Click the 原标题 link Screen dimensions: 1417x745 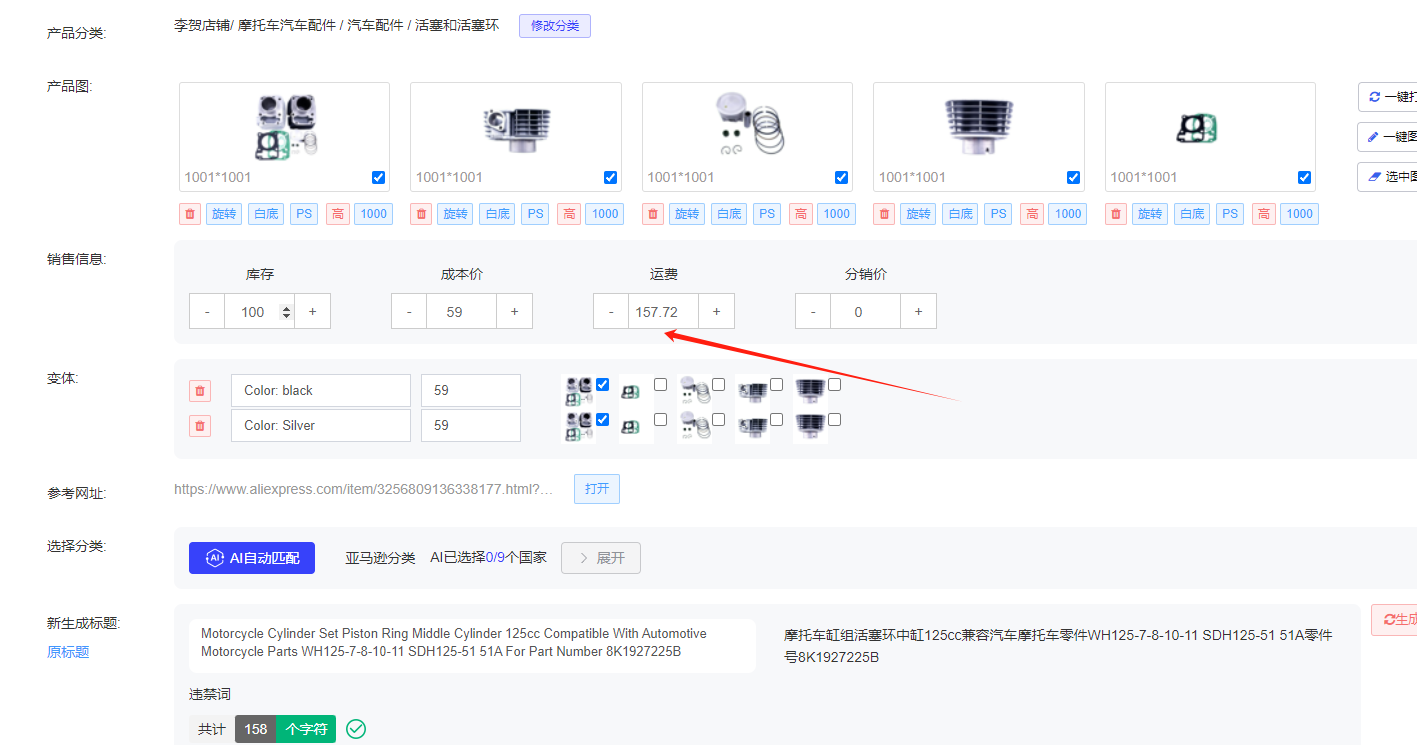coord(68,652)
